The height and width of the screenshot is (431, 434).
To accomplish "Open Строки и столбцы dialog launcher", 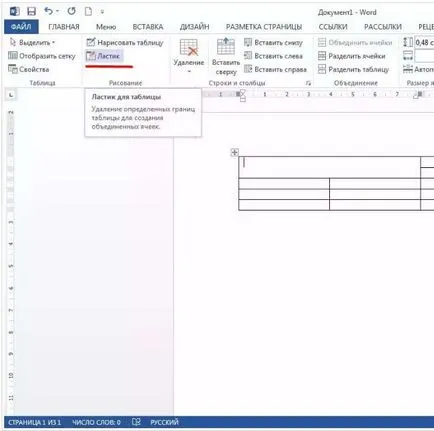I will coord(308,83).
